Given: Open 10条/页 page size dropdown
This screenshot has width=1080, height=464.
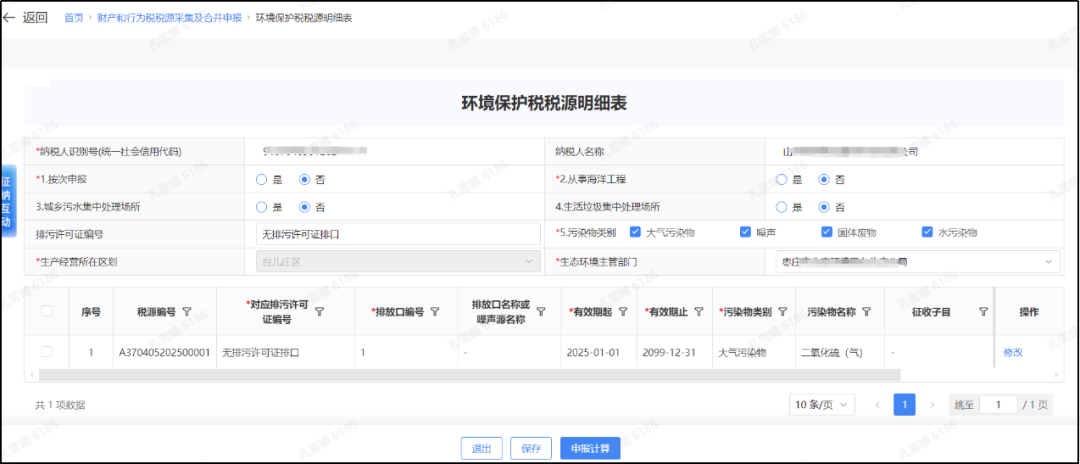Looking at the screenshot, I should coord(822,405).
